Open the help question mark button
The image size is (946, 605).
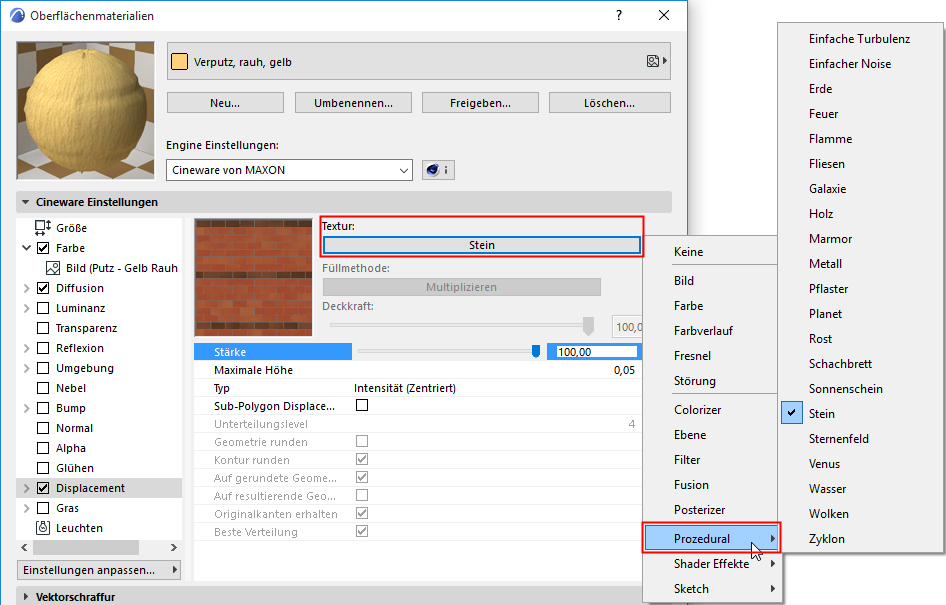coord(618,15)
